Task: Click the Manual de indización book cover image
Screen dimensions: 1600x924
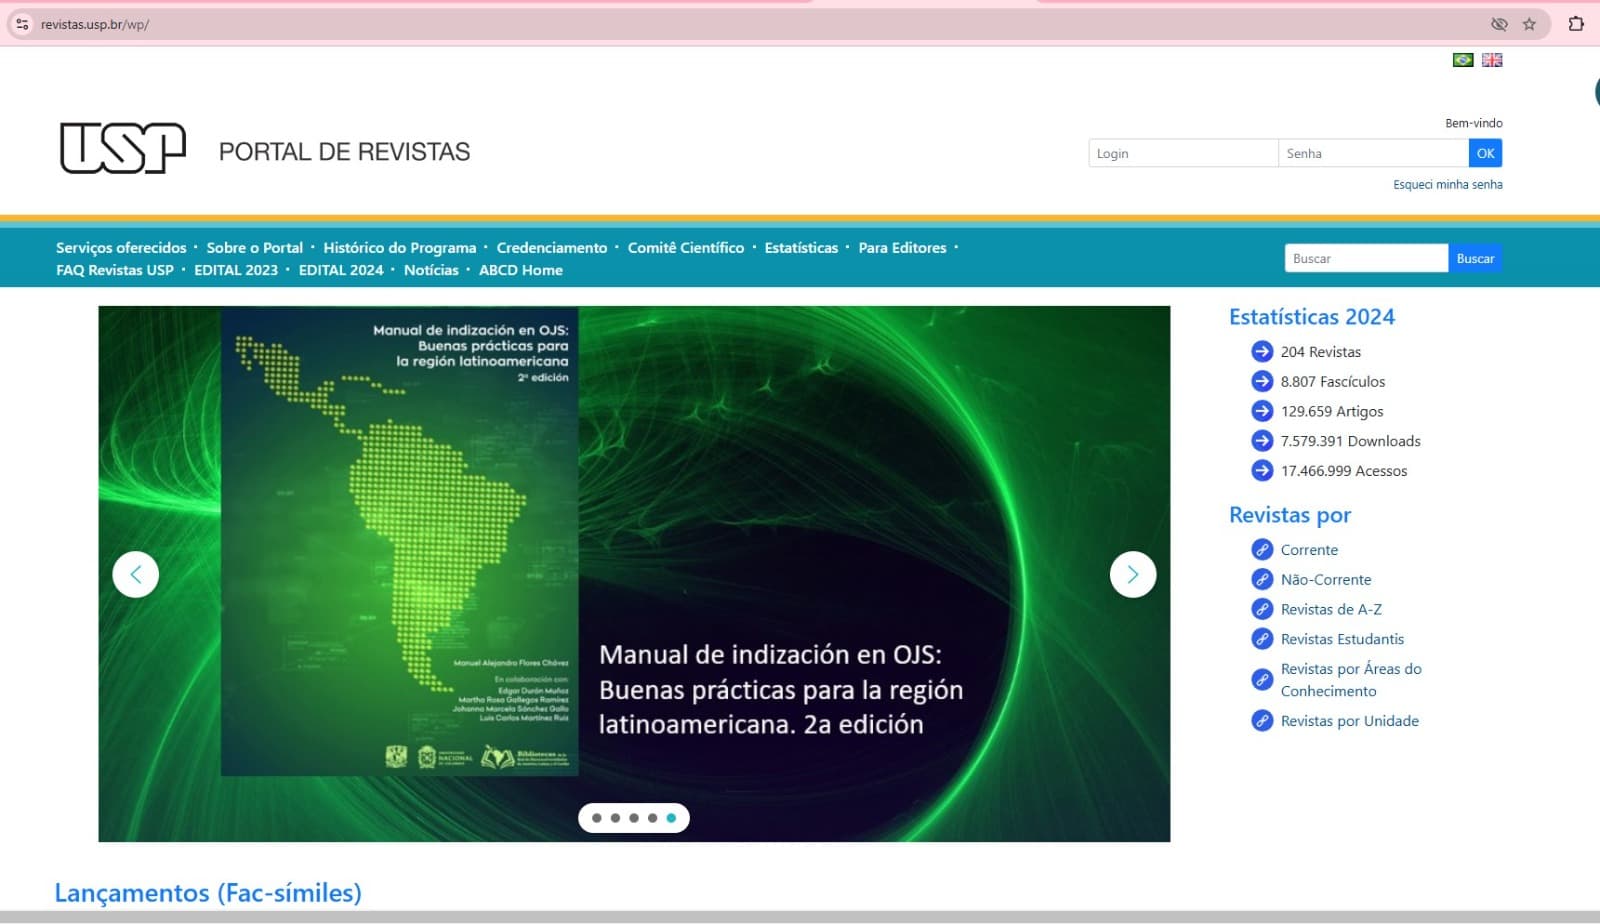Action: click(399, 541)
